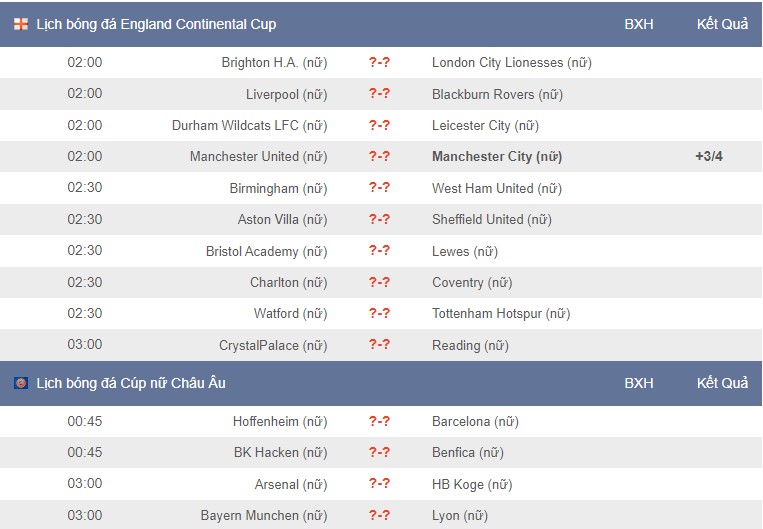The height and width of the screenshot is (529, 763).
Task: Open Tottenham Hotspur (nữ) team link
Action: [501, 313]
